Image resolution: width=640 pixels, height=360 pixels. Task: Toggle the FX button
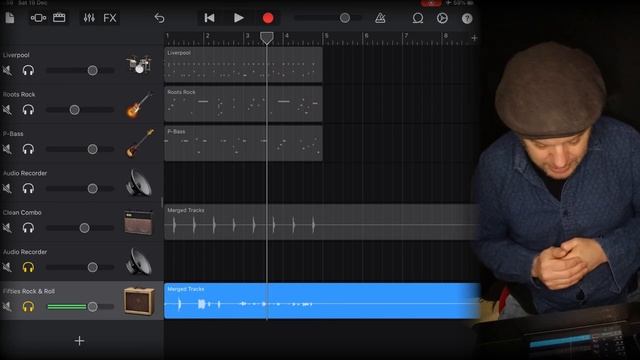[x=110, y=18]
